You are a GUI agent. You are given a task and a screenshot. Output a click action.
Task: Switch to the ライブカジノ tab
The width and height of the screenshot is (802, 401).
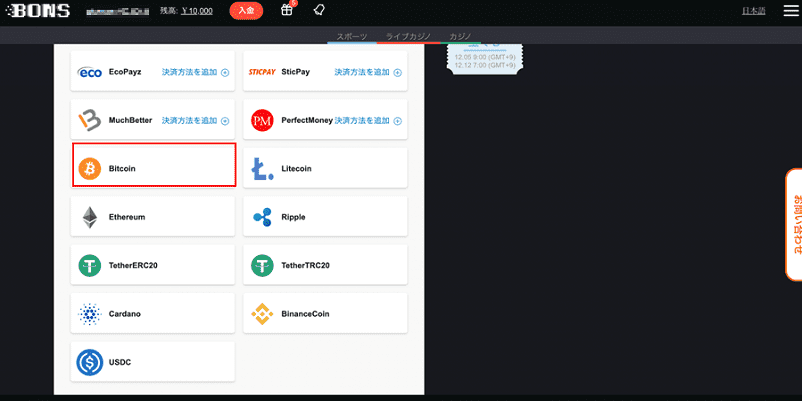point(408,37)
